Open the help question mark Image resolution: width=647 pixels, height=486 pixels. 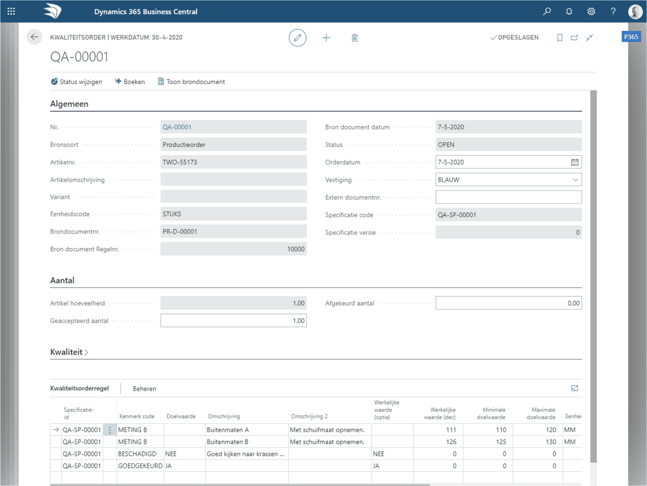613,12
